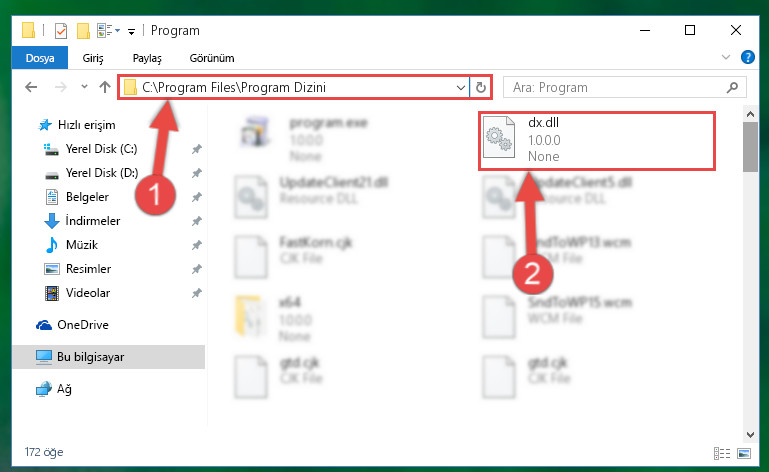
Task: Select the dx.dll file
Action: [x=597, y=141]
